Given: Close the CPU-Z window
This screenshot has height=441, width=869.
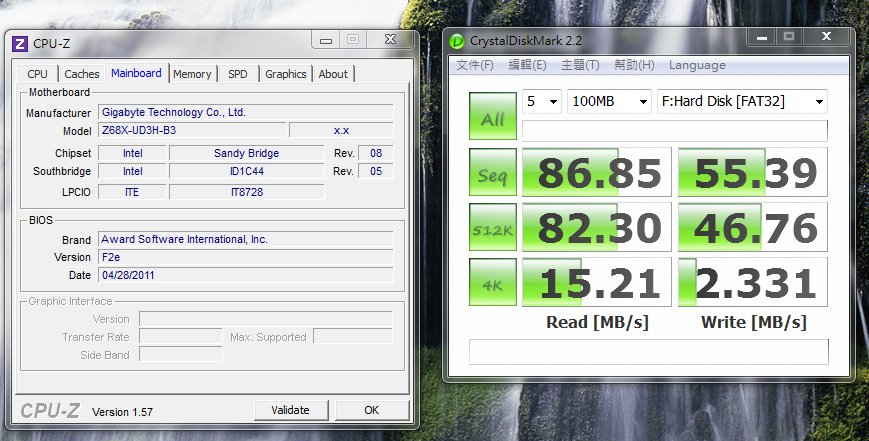Looking at the screenshot, I should (x=391, y=39).
